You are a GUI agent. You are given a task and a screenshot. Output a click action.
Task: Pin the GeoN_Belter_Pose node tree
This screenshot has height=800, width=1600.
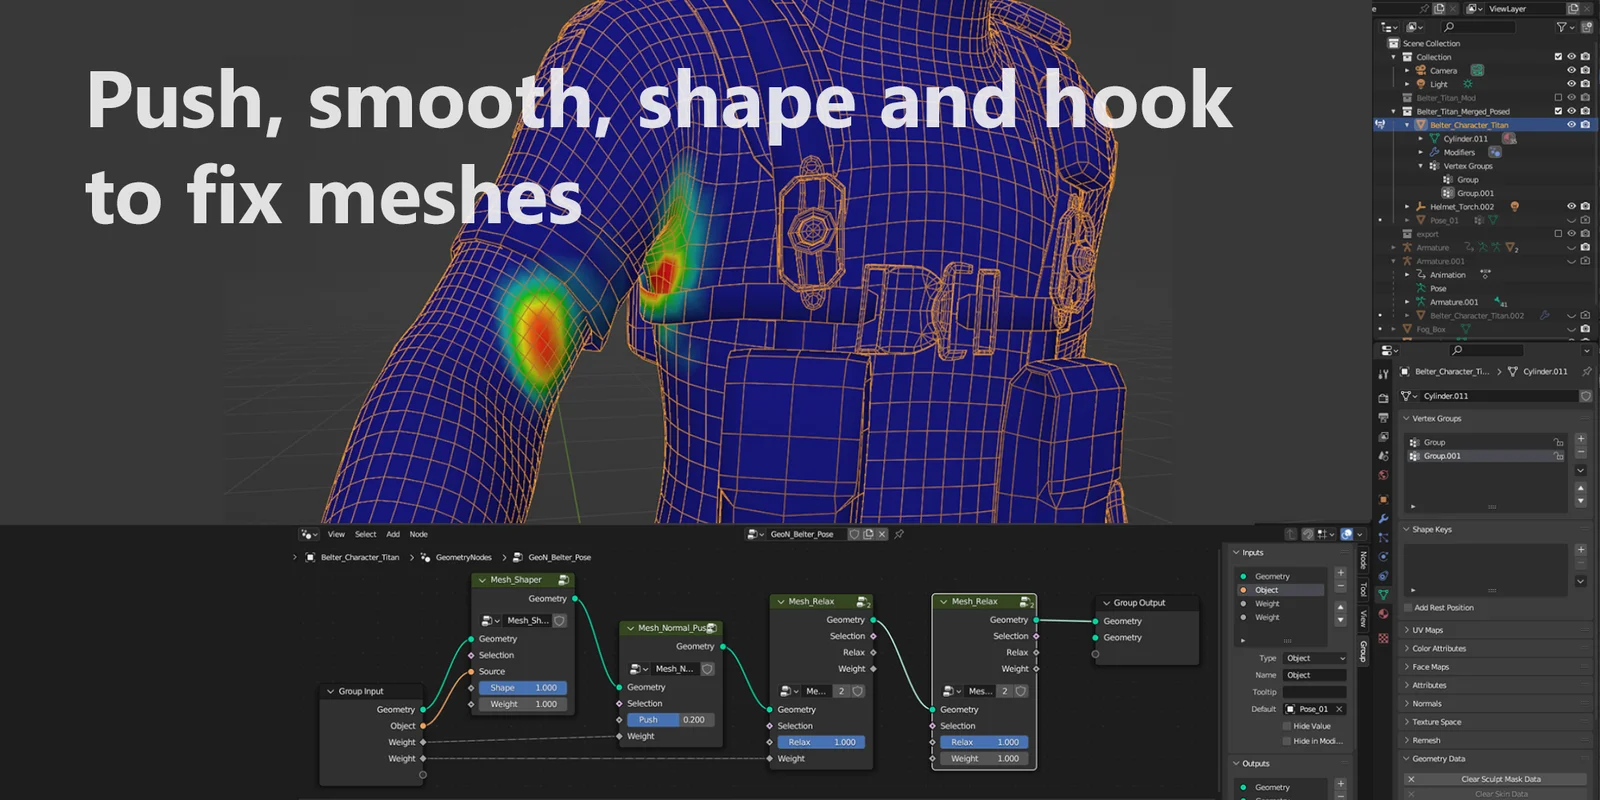tap(899, 534)
